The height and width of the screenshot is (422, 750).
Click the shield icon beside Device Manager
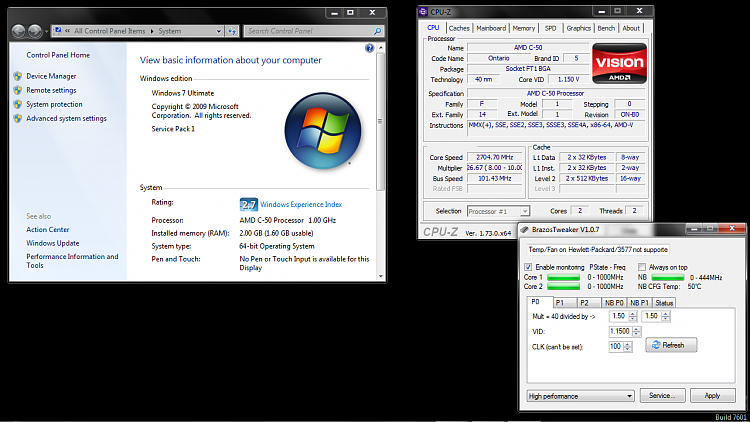(18, 76)
